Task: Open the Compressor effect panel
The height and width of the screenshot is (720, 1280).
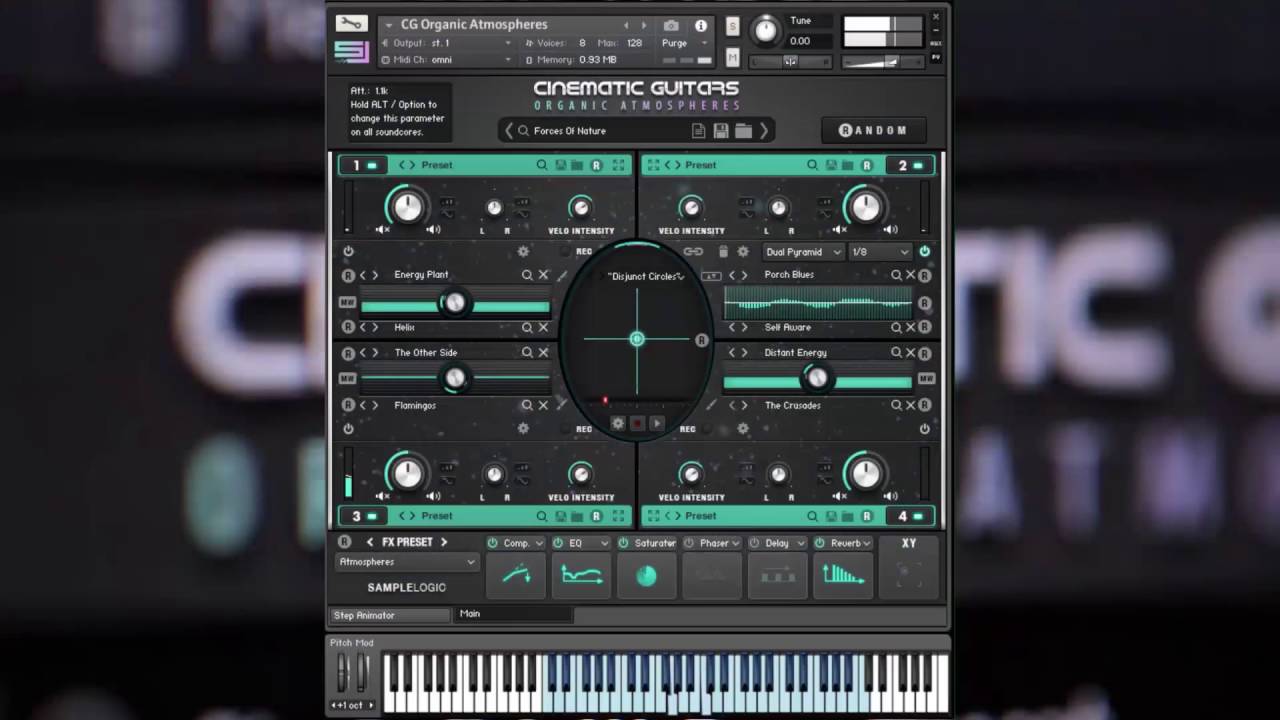Action: coord(516,575)
